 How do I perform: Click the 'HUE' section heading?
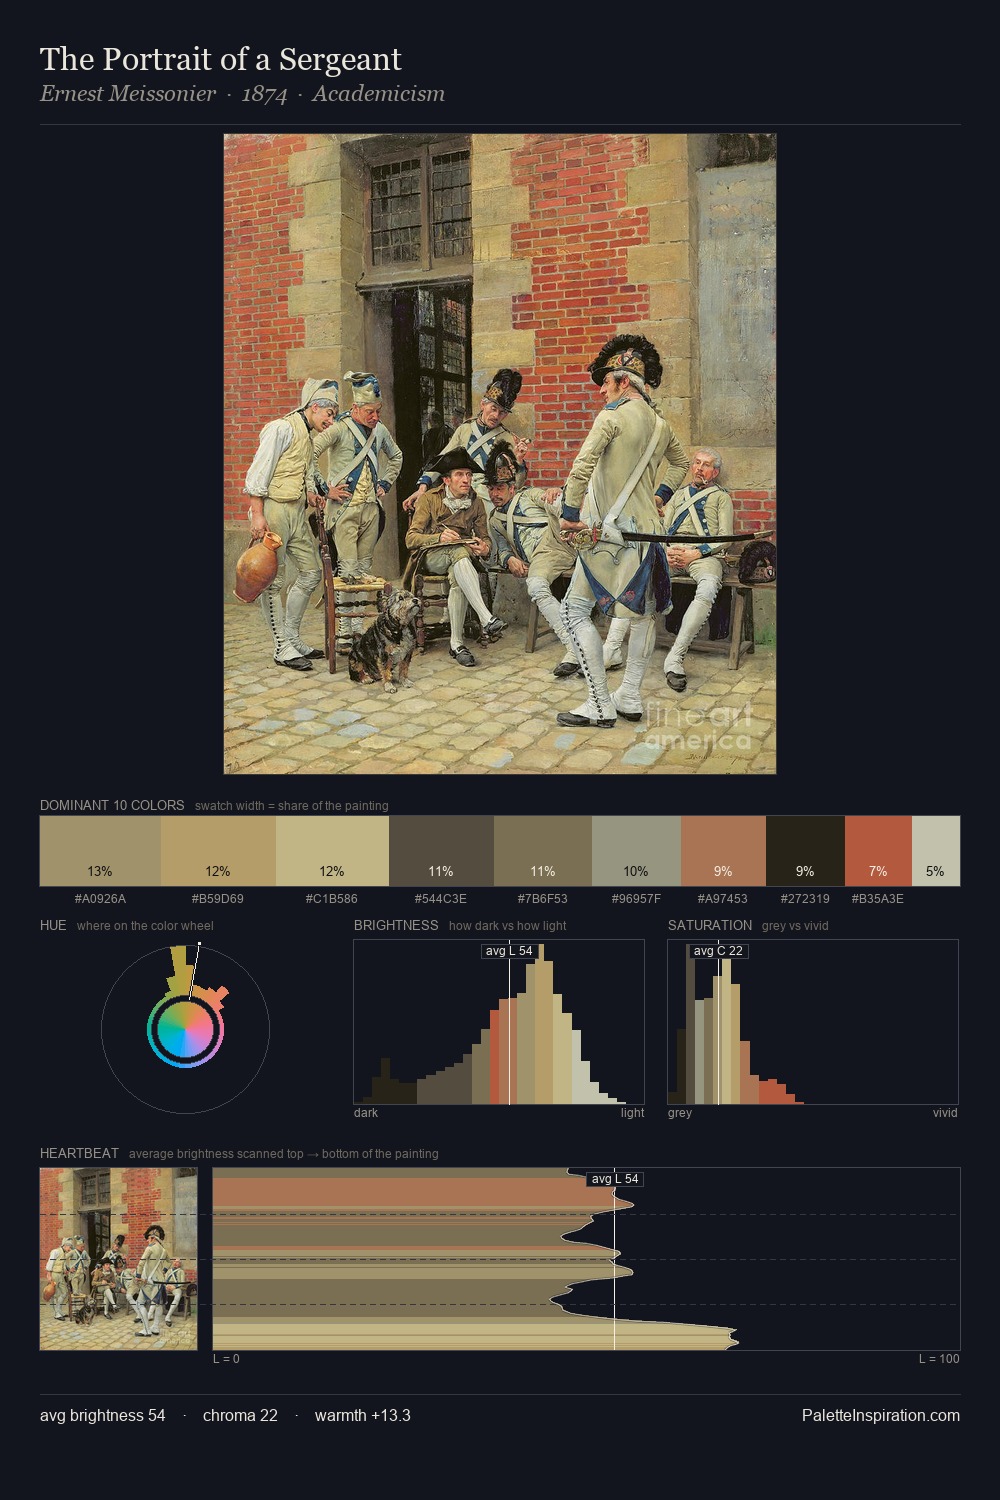(x=53, y=925)
